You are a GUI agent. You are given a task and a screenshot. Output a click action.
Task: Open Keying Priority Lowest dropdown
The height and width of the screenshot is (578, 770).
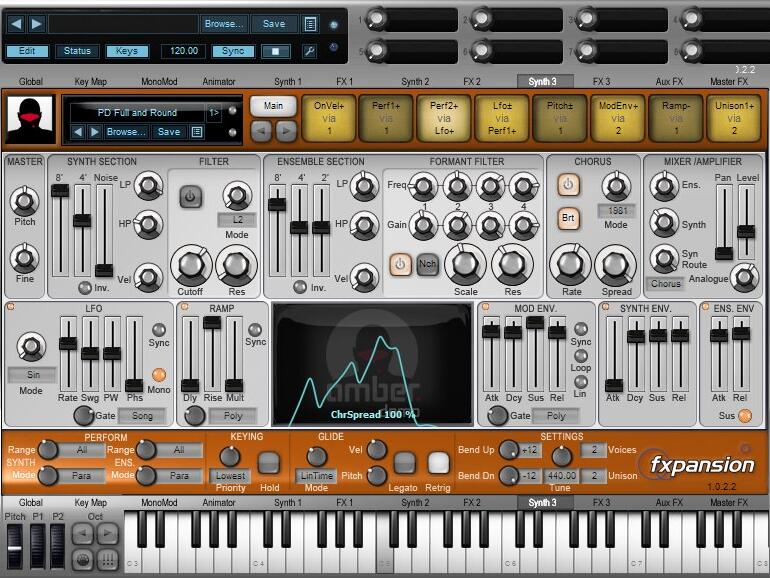[x=230, y=475]
